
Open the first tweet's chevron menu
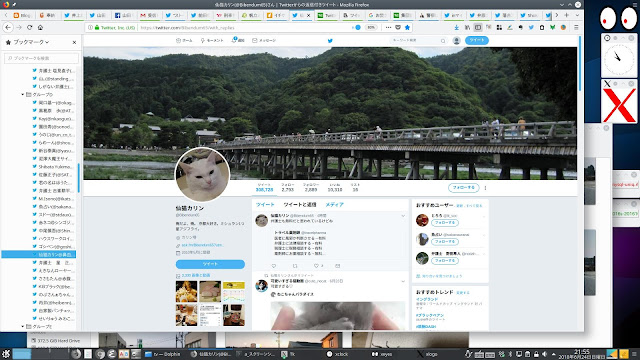[x=403, y=216]
